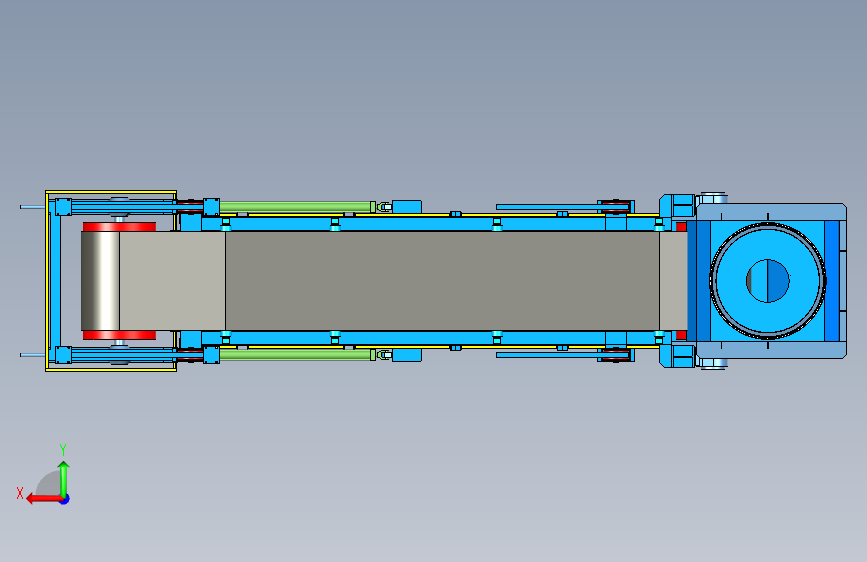This screenshot has width=867, height=562.
Task: Select the upper green hydraulic cylinder
Action: pos(296,207)
